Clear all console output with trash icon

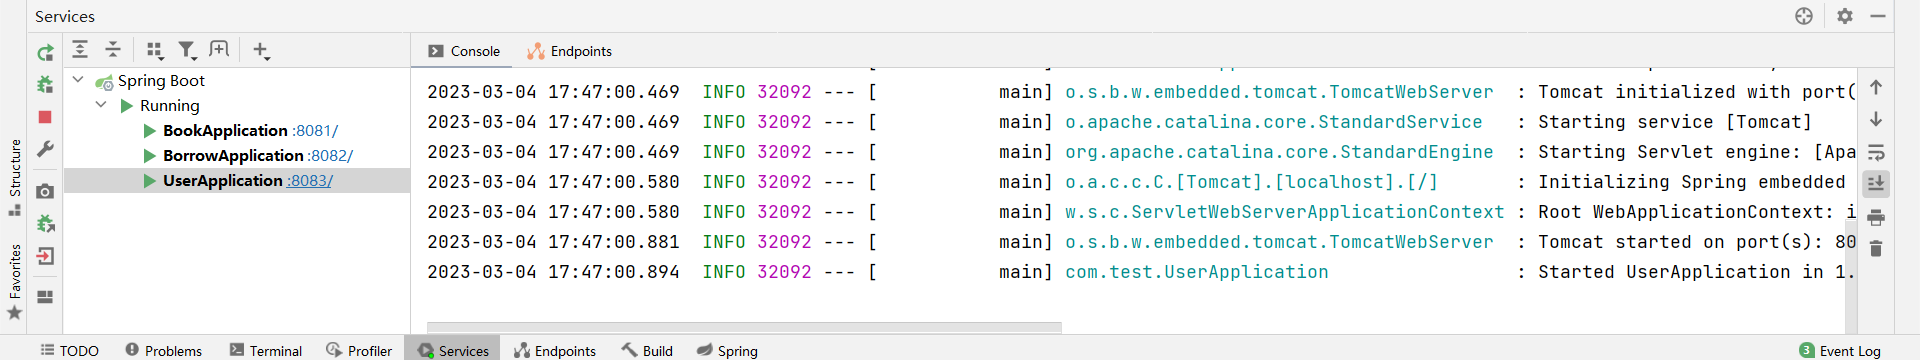[1876, 249]
